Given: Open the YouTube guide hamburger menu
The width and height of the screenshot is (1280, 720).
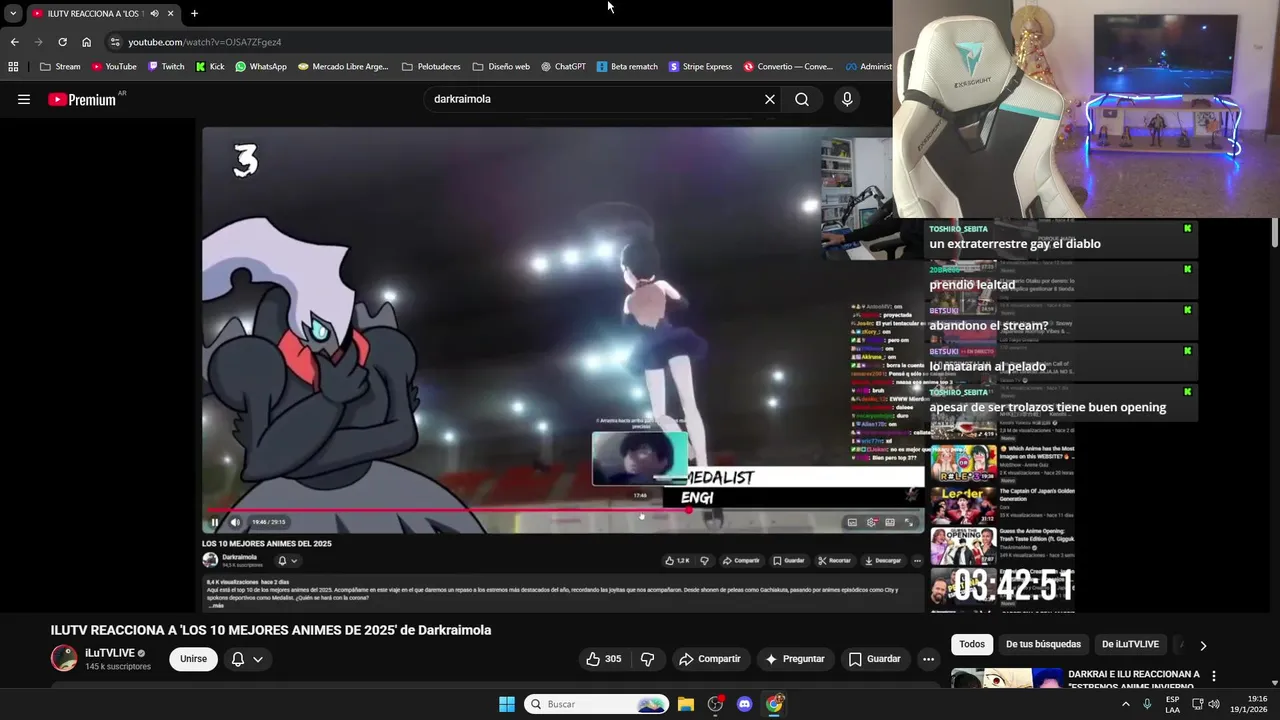Looking at the screenshot, I should tap(24, 99).
